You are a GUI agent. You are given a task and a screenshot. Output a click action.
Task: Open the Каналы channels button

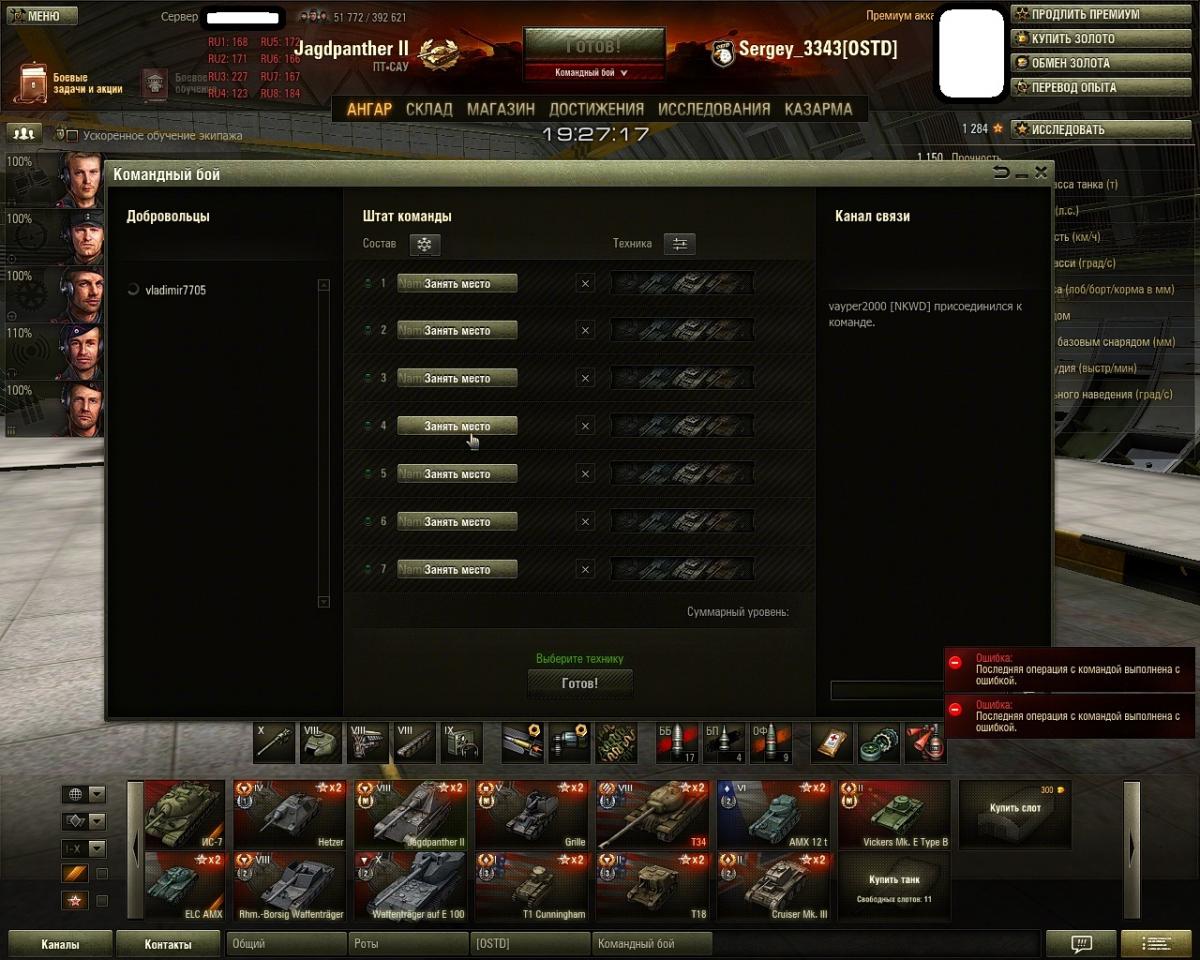[60, 943]
